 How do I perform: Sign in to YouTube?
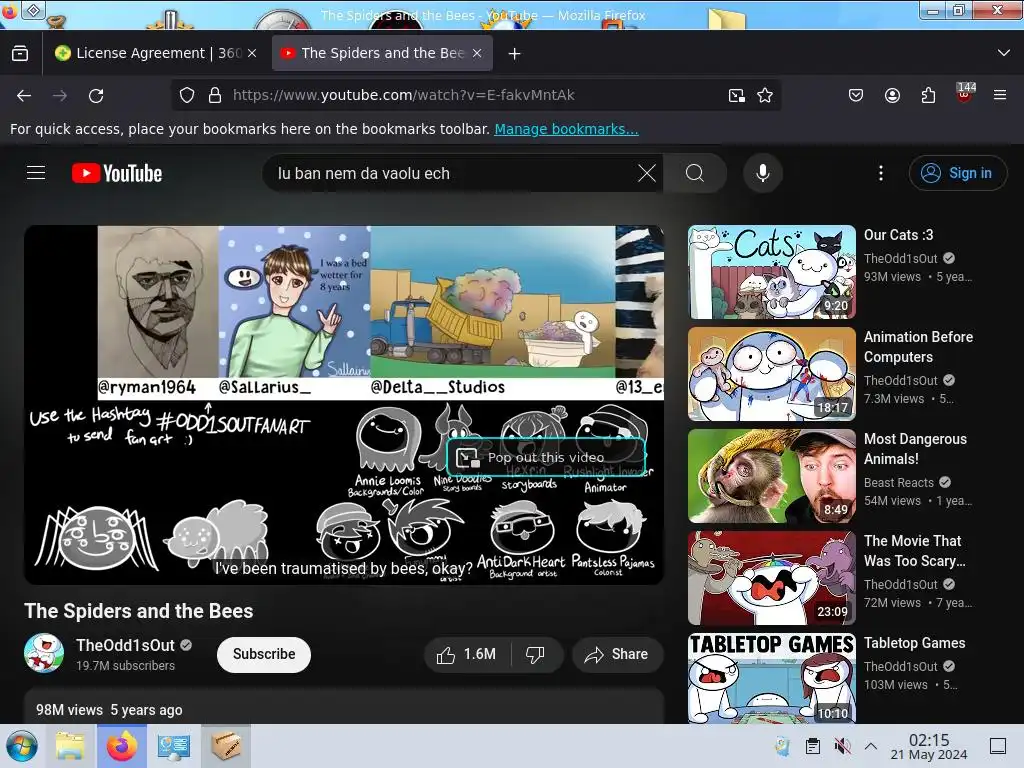[x=957, y=173]
